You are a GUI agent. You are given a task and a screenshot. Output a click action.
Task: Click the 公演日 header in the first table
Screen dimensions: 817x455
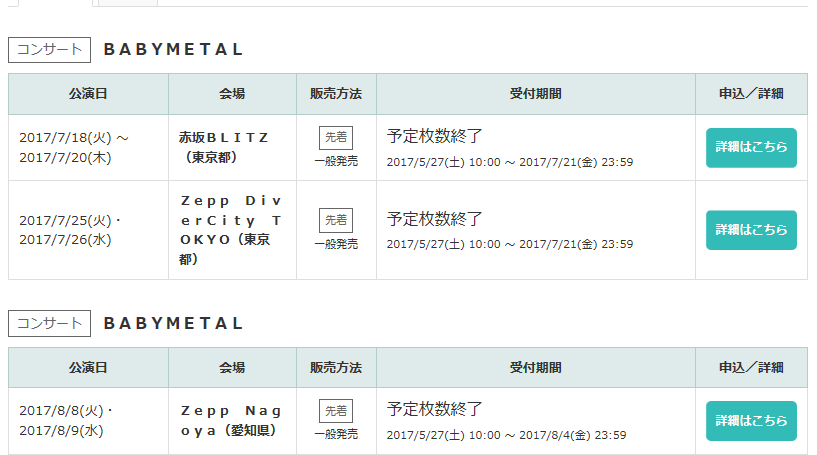coord(88,94)
